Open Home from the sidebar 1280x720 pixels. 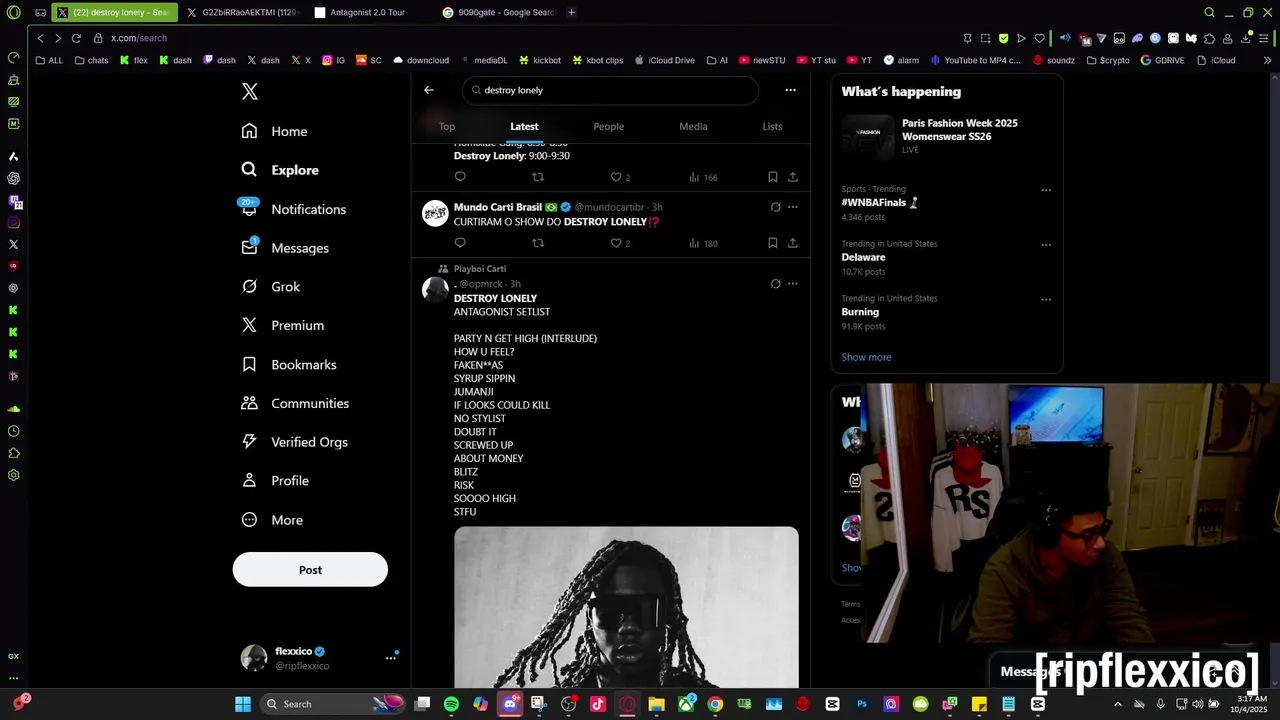click(274, 131)
